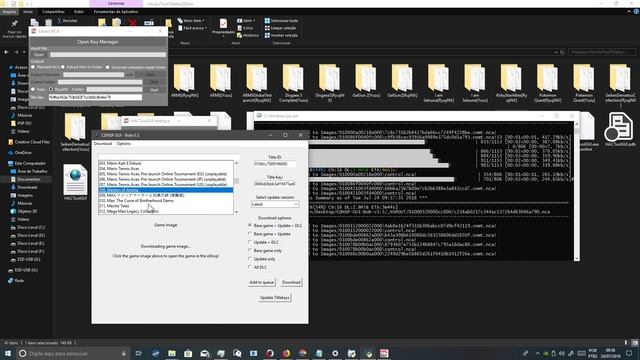The image size is (640, 360).
Task: Select Base game only option
Action: (x=264, y=251)
